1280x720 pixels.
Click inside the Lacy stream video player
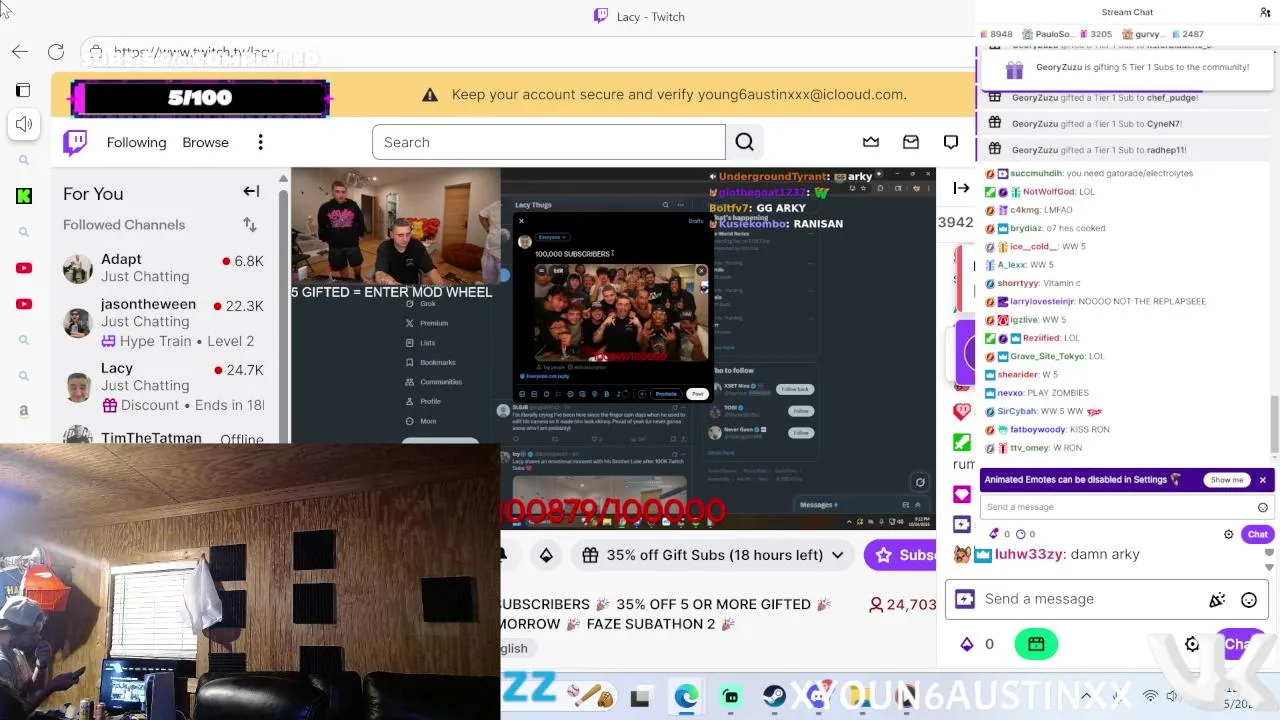coord(613,348)
